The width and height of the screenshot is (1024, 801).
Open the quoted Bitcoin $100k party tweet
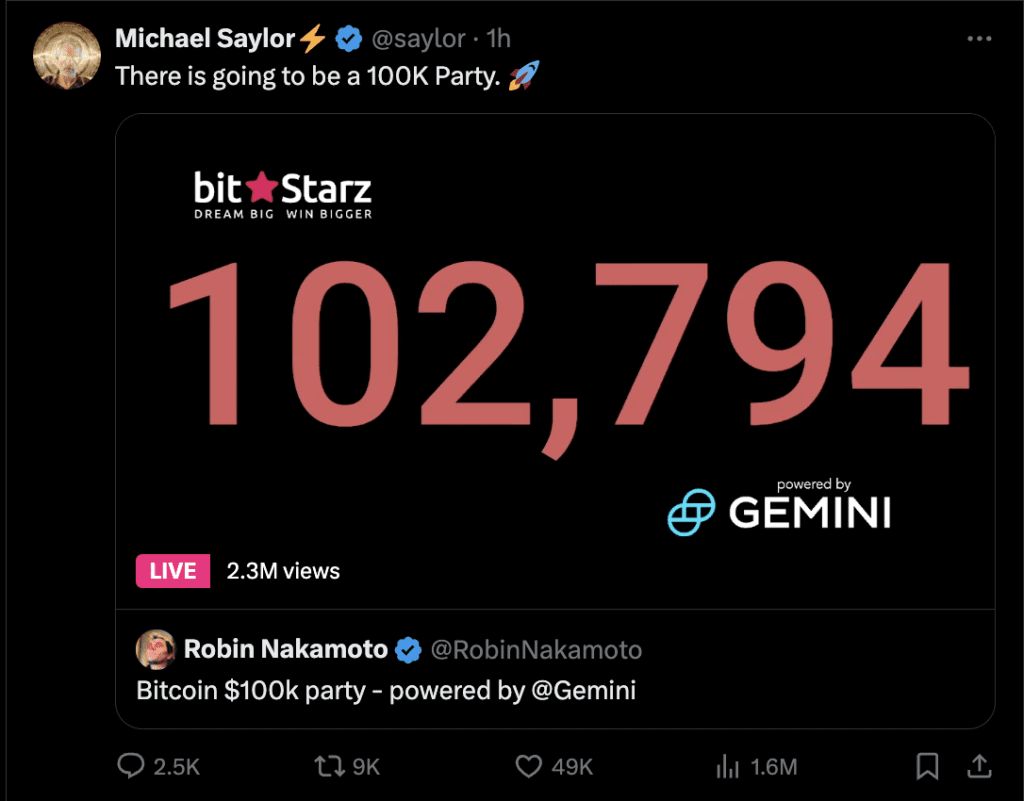click(385, 690)
